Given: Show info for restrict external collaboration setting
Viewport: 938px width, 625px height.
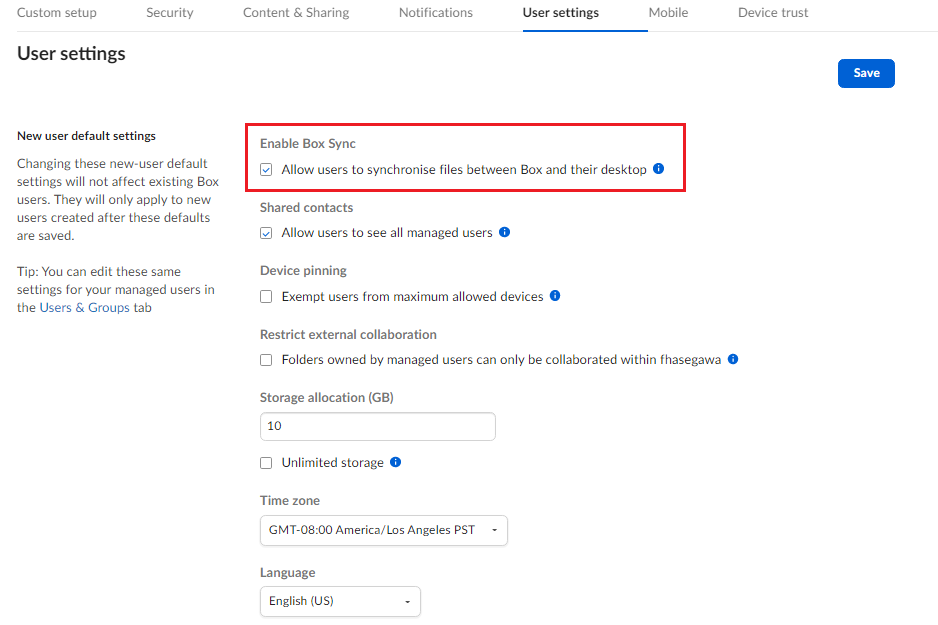Looking at the screenshot, I should (732, 359).
